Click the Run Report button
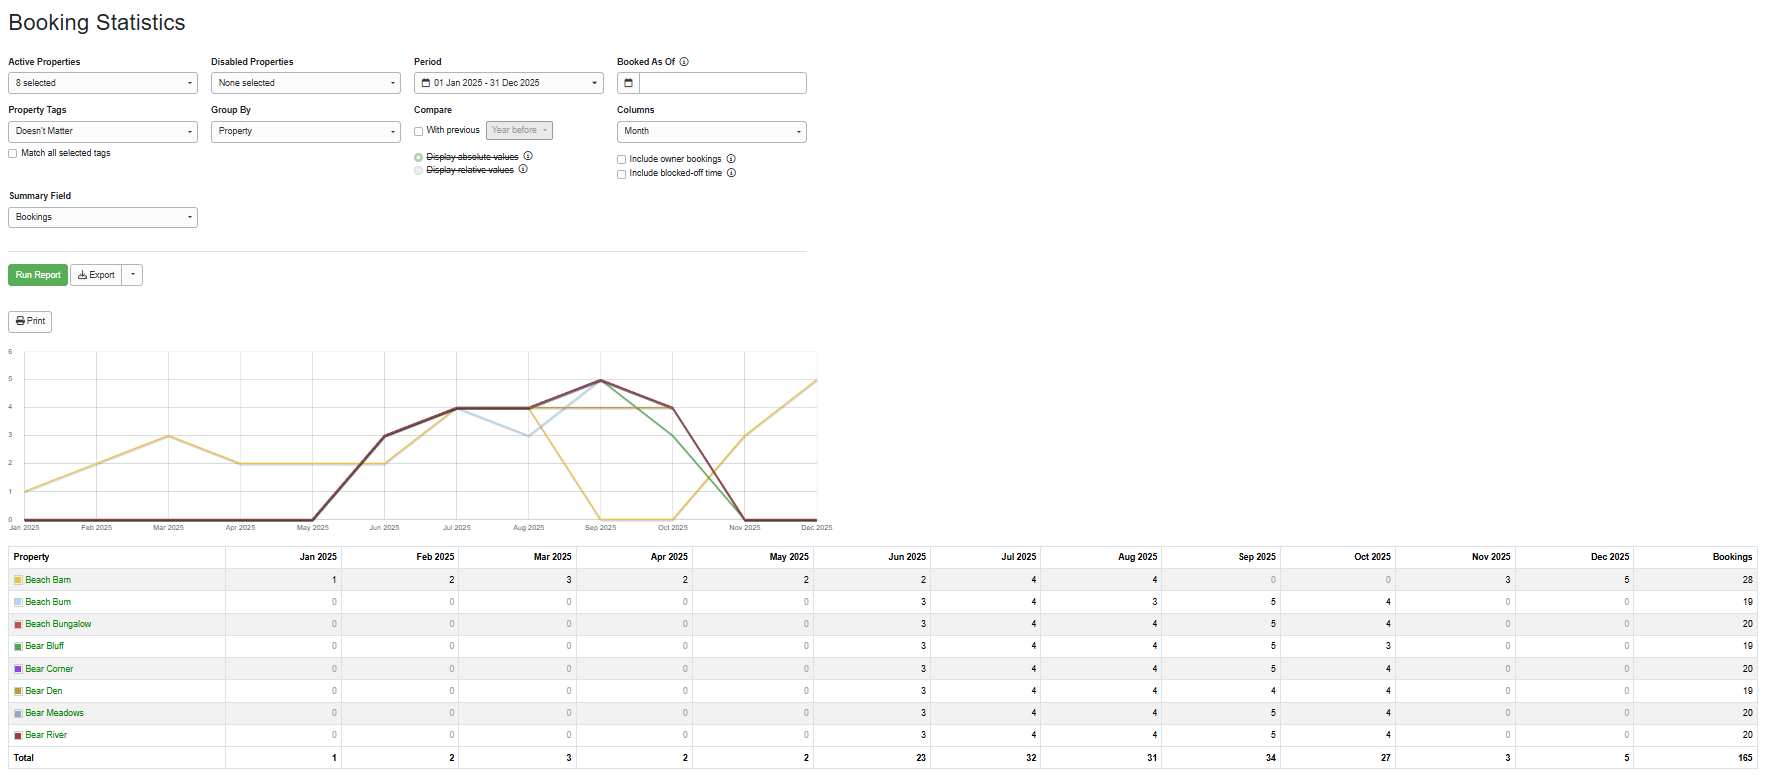Viewport: 1768px width, 779px height. point(38,275)
